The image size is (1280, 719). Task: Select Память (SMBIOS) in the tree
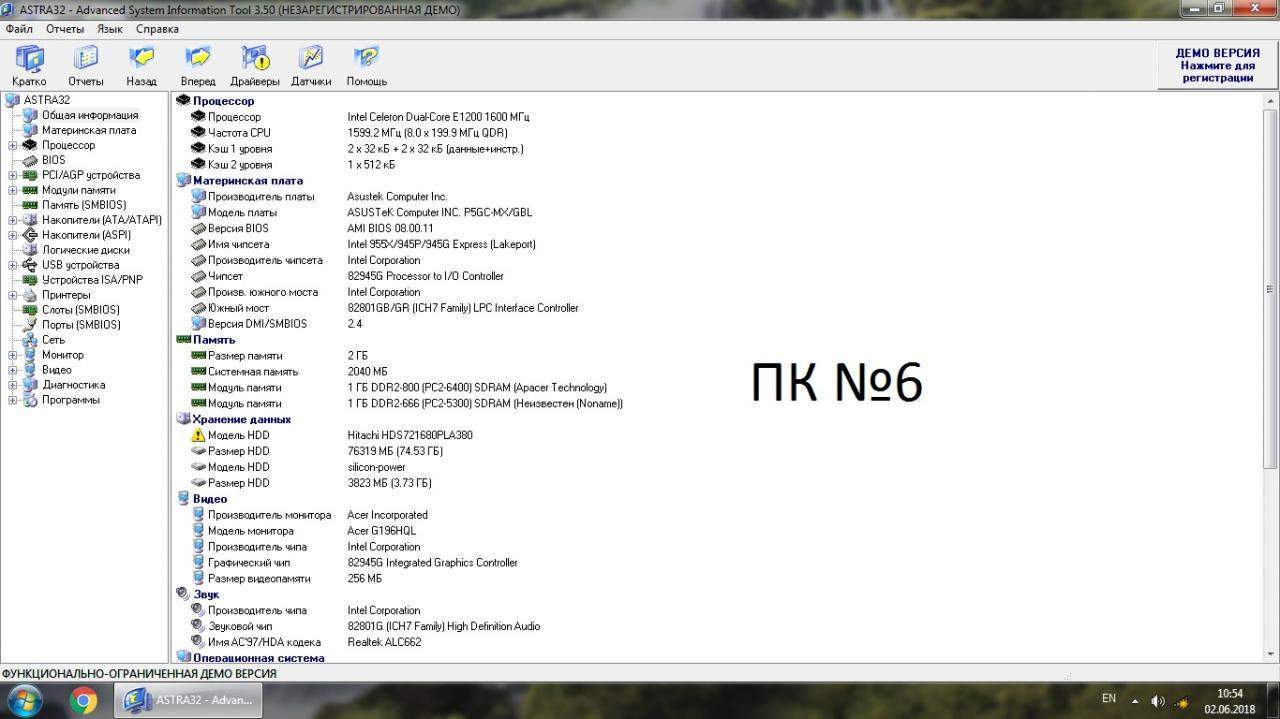pos(84,205)
